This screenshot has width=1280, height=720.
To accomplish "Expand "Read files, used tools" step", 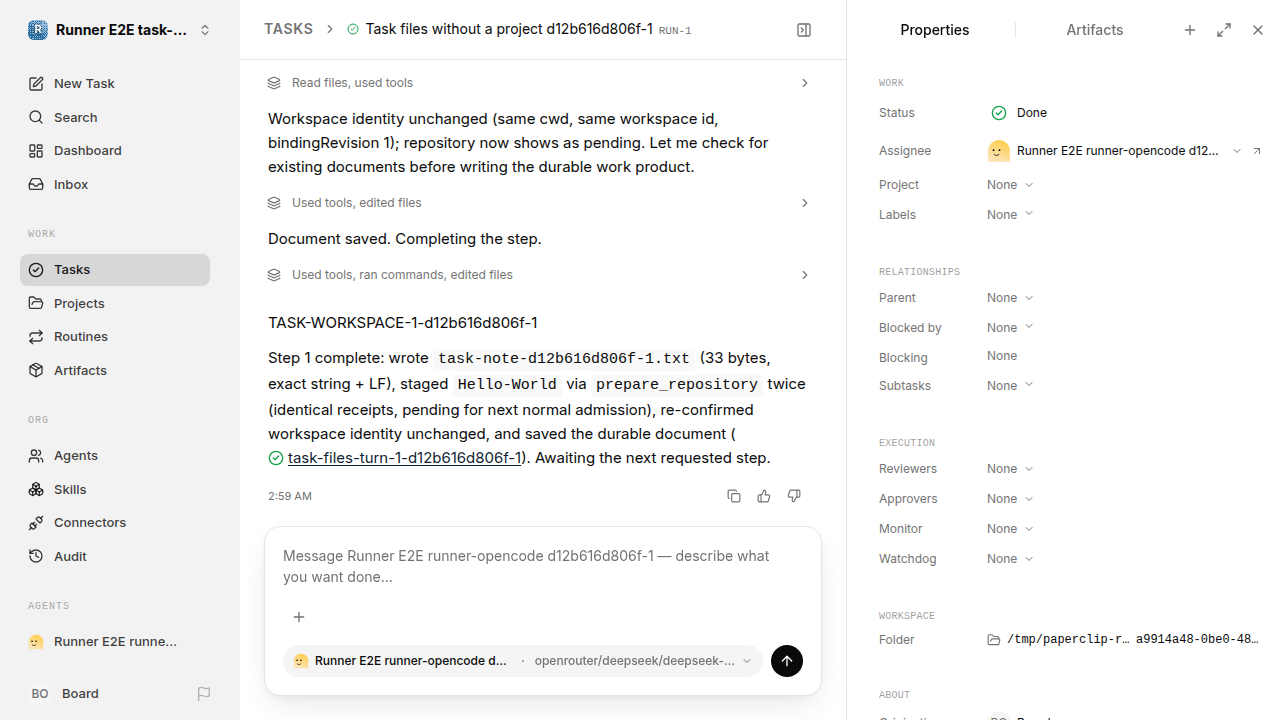I will click(538, 83).
